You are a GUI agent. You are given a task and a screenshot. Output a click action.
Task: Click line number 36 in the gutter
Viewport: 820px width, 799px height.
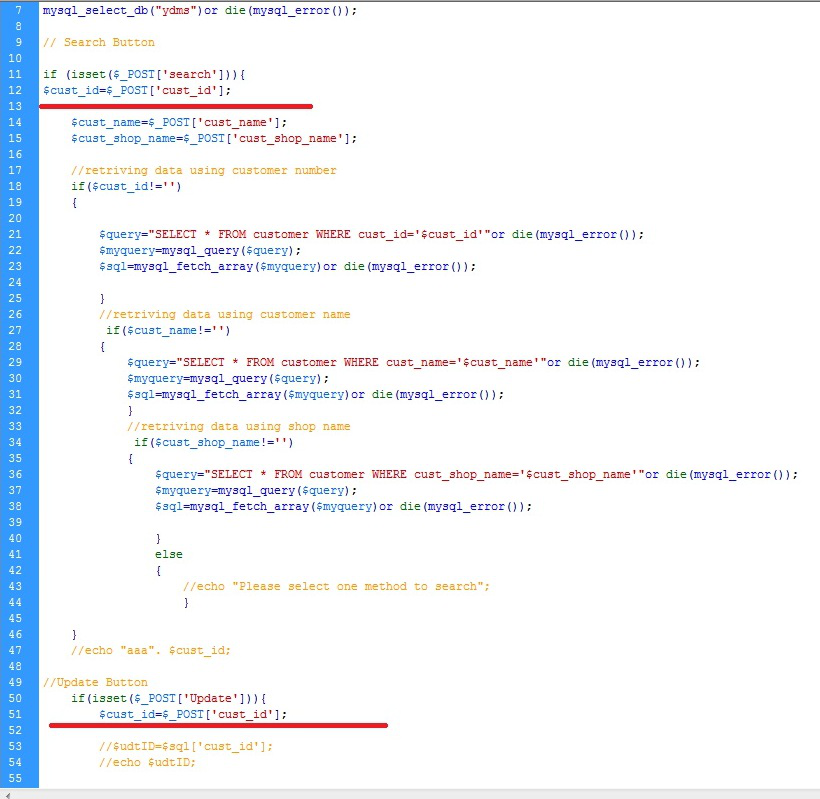coord(15,474)
